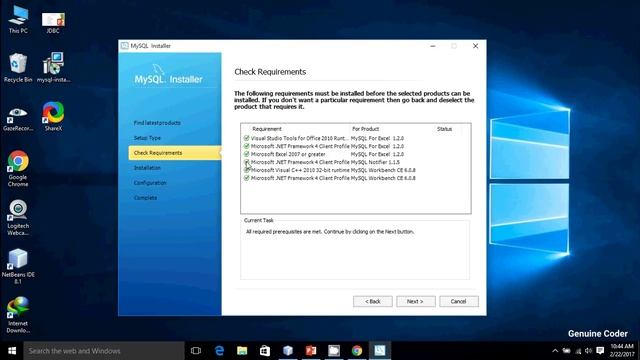Show hidden system tray icons
Viewport: 640px width, 360px height.
555,351
